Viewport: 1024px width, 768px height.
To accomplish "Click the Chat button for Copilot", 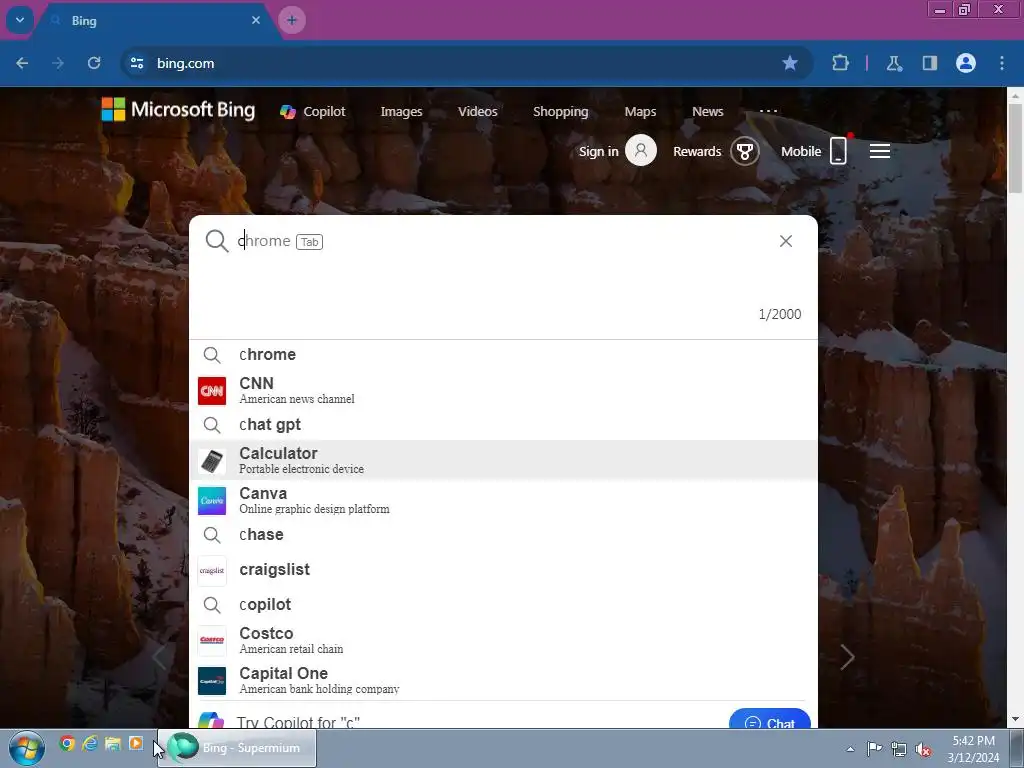I will (x=770, y=720).
